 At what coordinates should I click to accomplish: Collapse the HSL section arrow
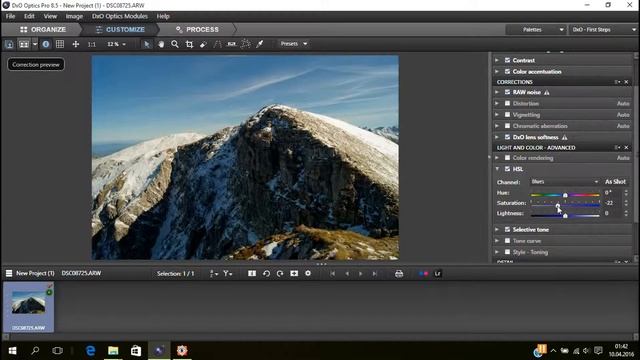497,169
